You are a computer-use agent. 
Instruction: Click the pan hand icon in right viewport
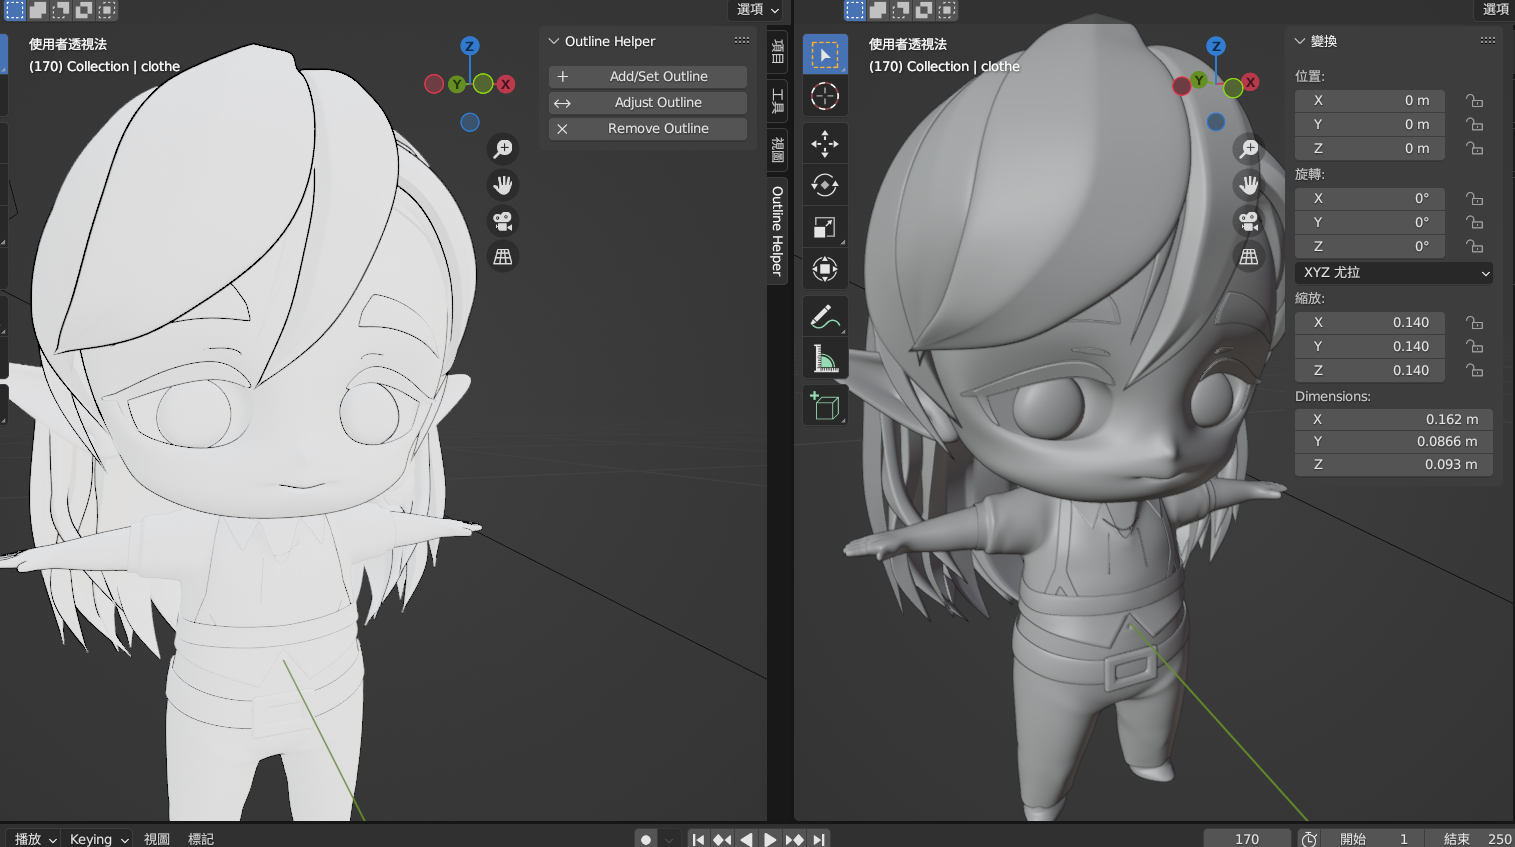point(1249,185)
